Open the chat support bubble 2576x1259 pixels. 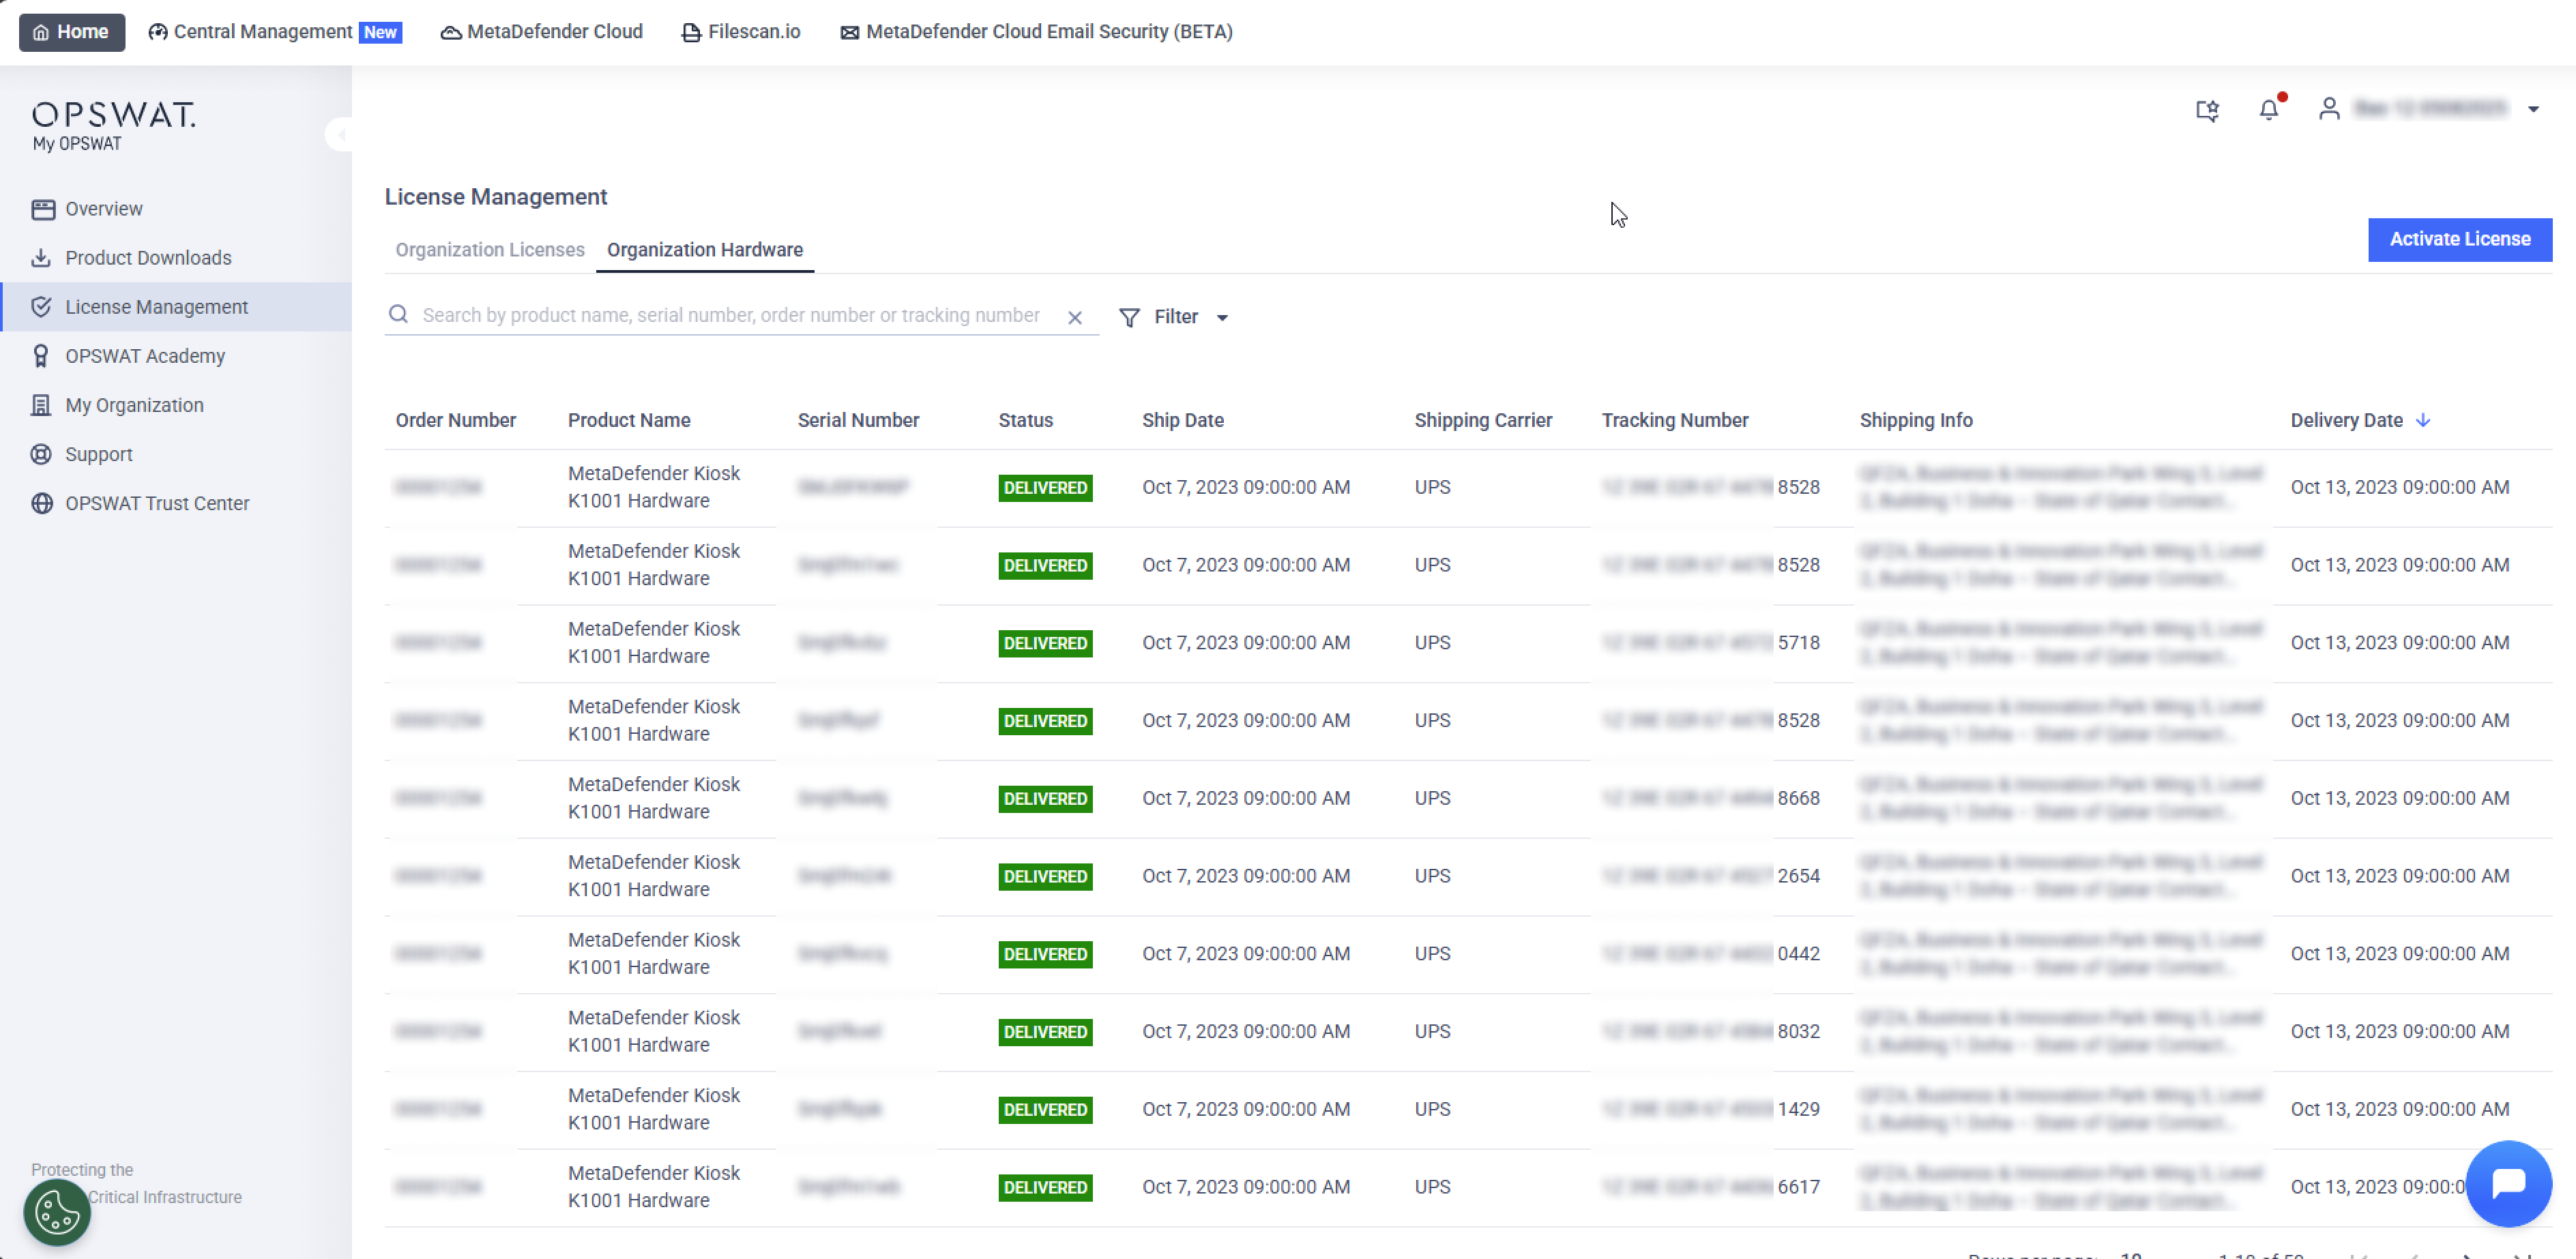coord(2508,1183)
